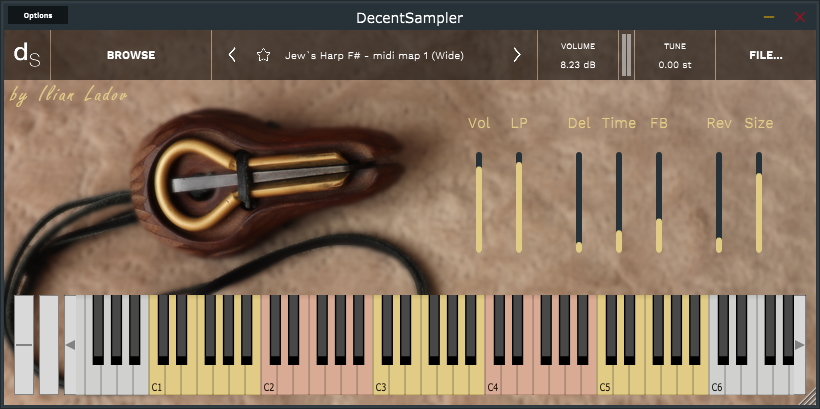Adjust the Rev reverb slider
The height and width of the screenshot is (409, 820).
[719, 202]
